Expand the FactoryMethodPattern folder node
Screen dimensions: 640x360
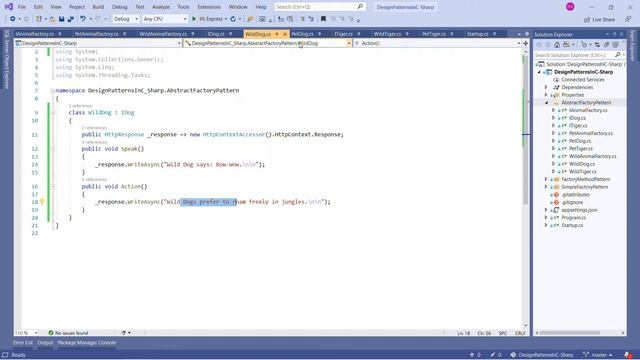click(x=546, y=179)
